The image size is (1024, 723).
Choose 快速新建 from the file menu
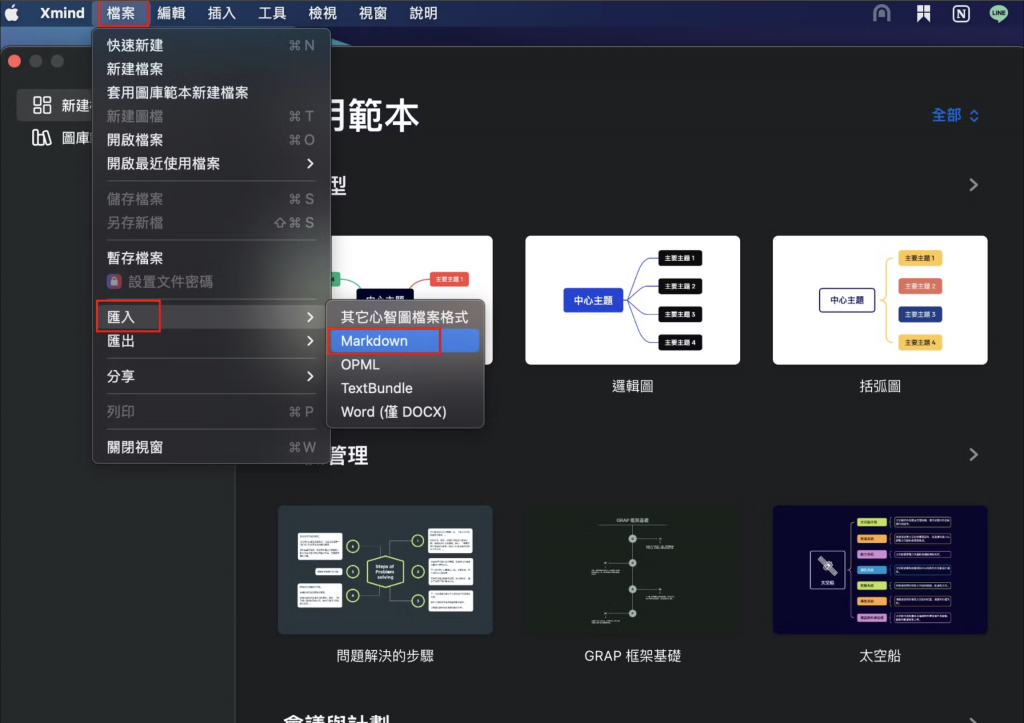tap(211, 45)
